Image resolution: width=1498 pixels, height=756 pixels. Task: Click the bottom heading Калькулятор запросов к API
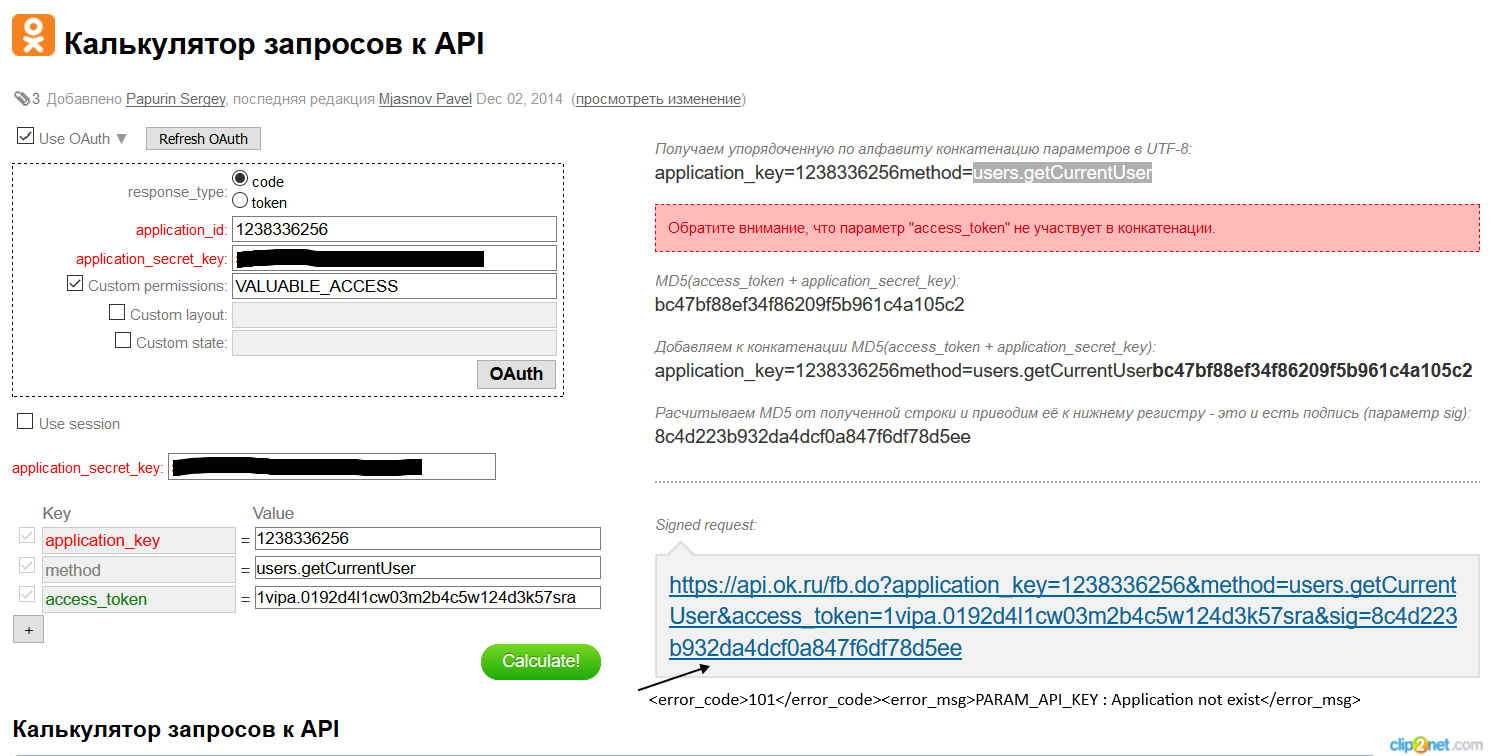[x=176, y=729]
